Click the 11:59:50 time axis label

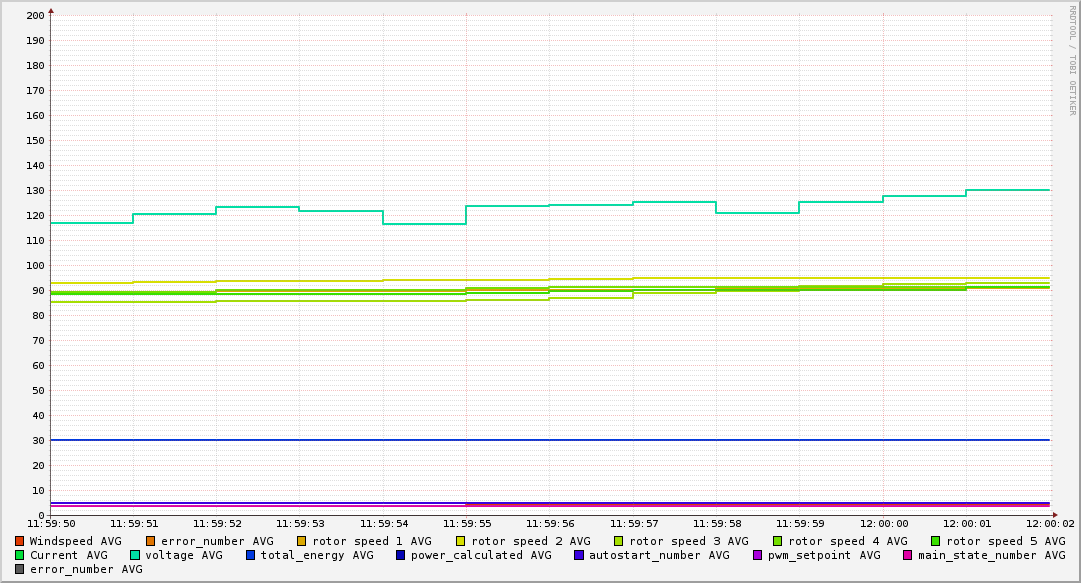[51, 524]
